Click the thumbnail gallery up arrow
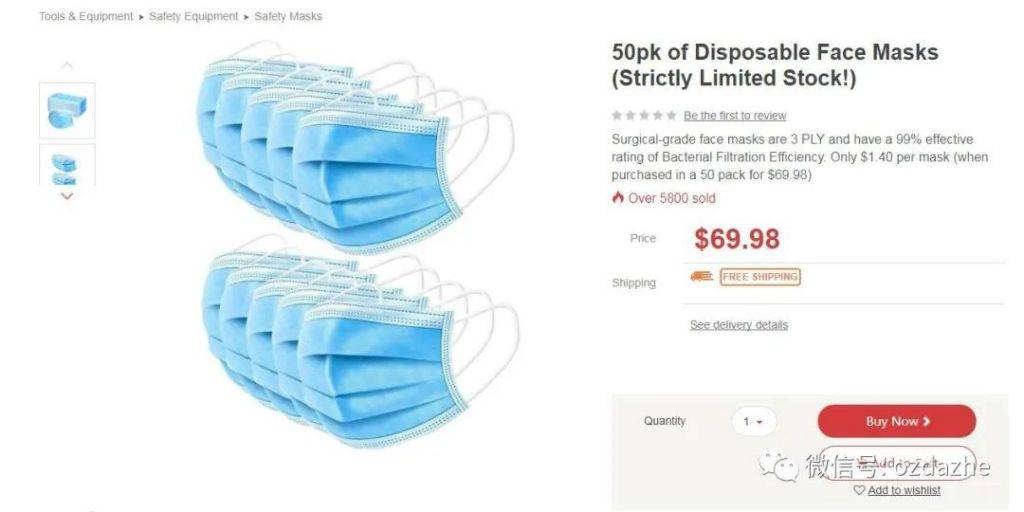This screenshot has width=1024, height=512. pyautogui.click(x=67, y=65)
